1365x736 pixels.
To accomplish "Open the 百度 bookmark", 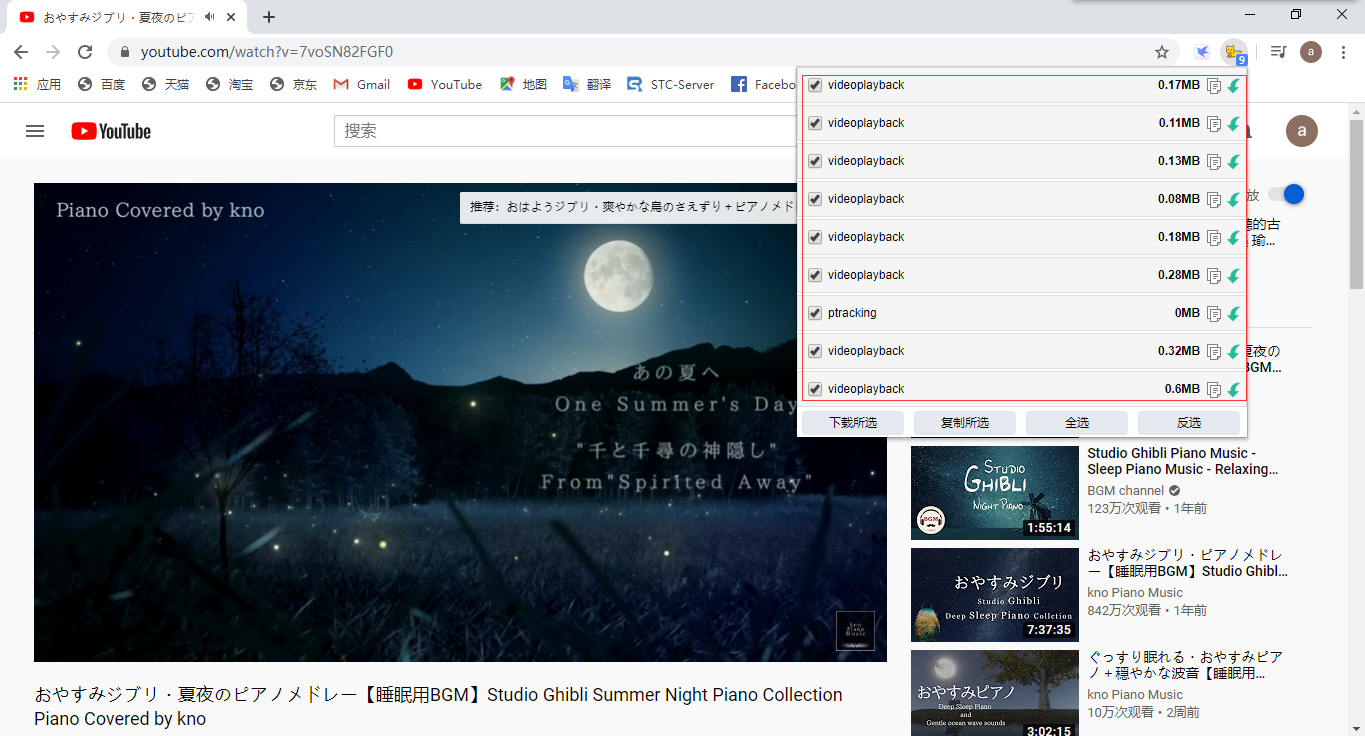I will (x=101, y=85).
